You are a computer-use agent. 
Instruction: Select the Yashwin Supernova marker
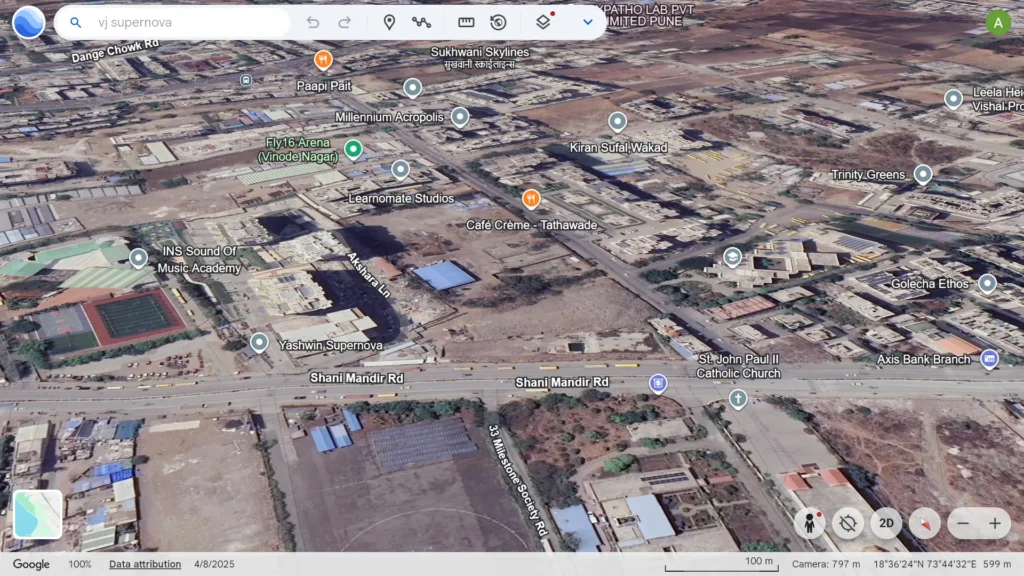click(x=257, y=344)
